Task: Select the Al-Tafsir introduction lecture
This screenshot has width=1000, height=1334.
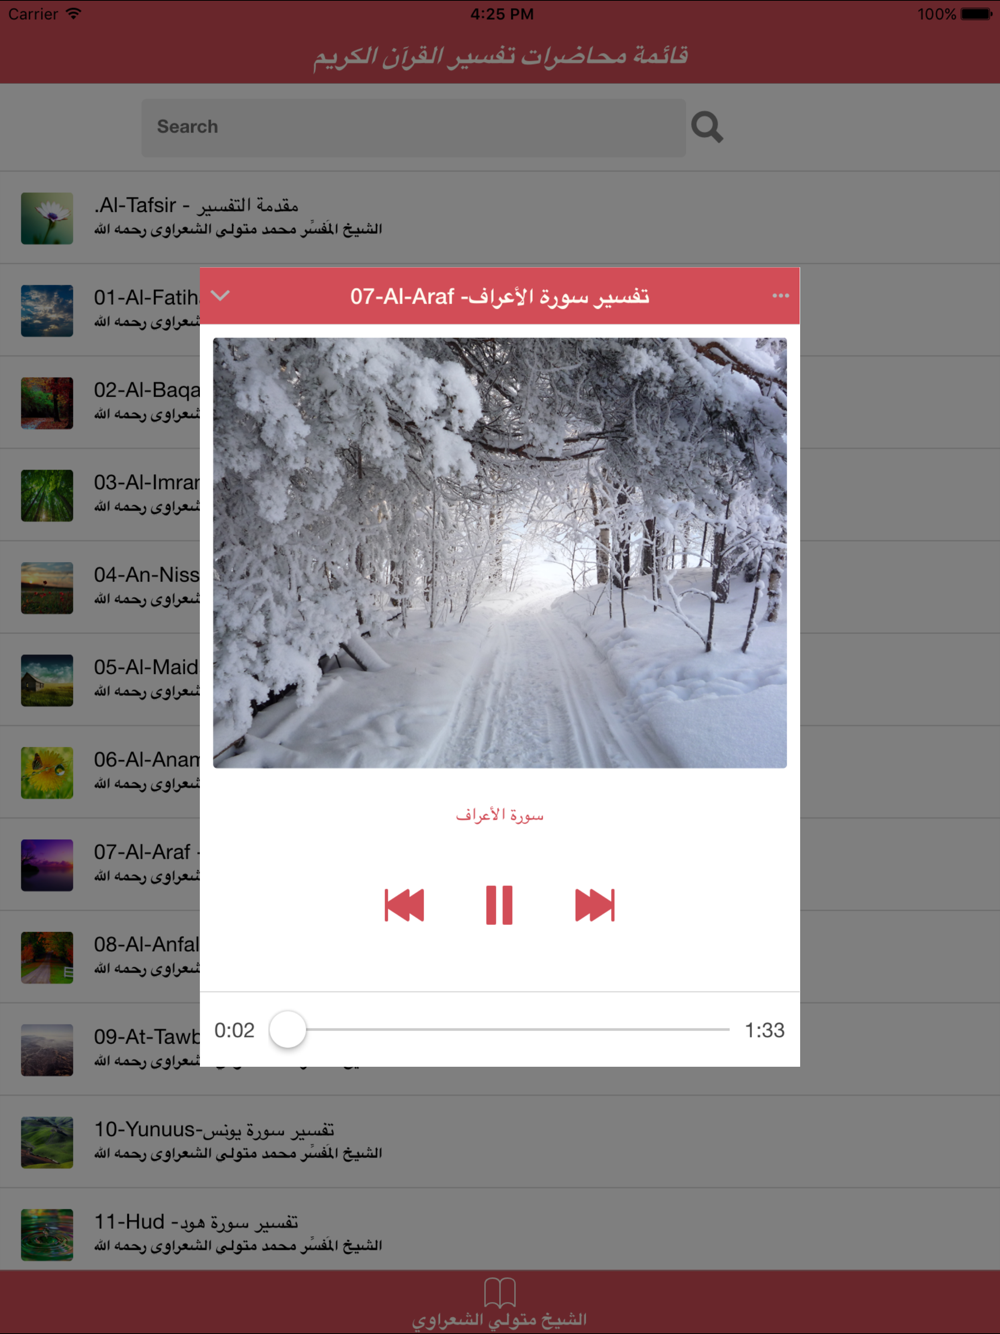Action: [x=500, y=218]
